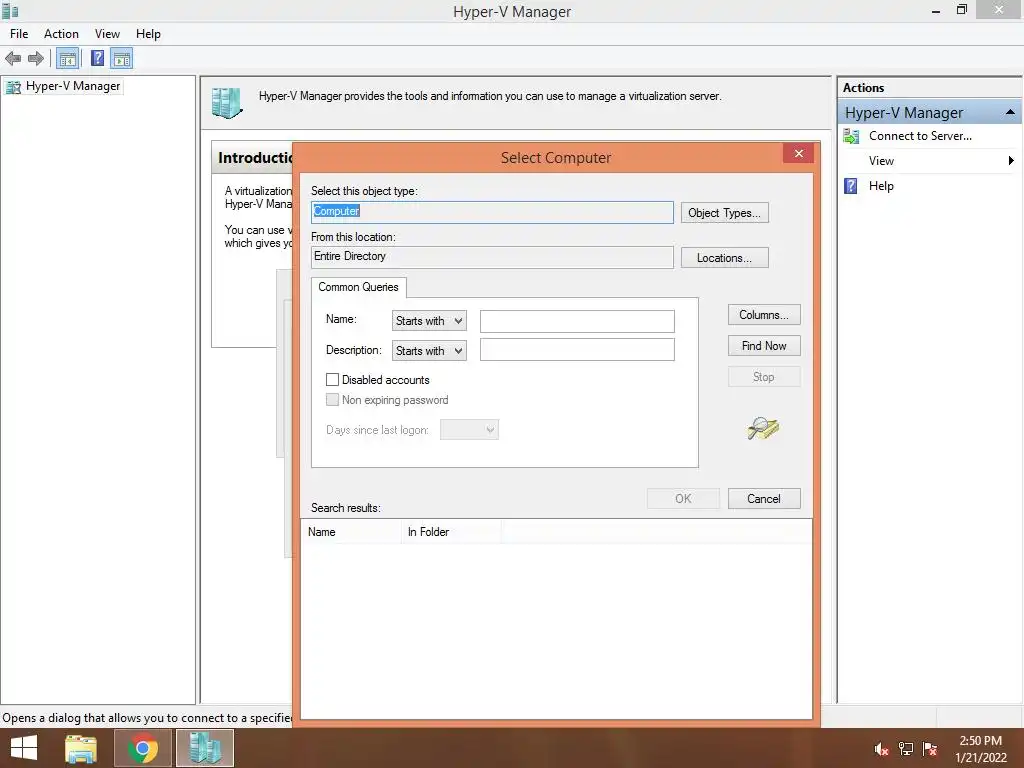Click Help link in Actions pane
This screenshot has height=768, width=1024.
881,186
